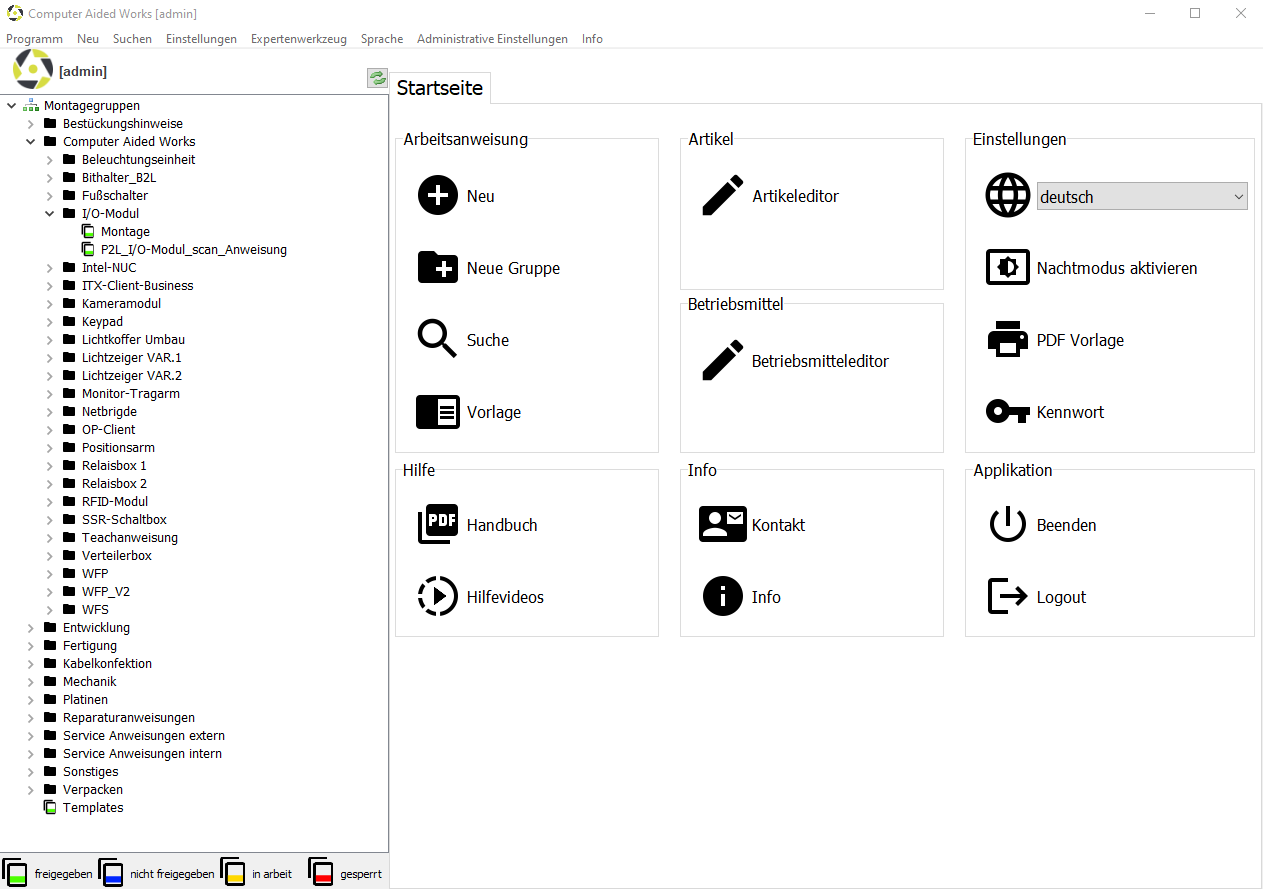Click the Neue Gruppe folder icon

pyautogui.click(x=438, y=268)
